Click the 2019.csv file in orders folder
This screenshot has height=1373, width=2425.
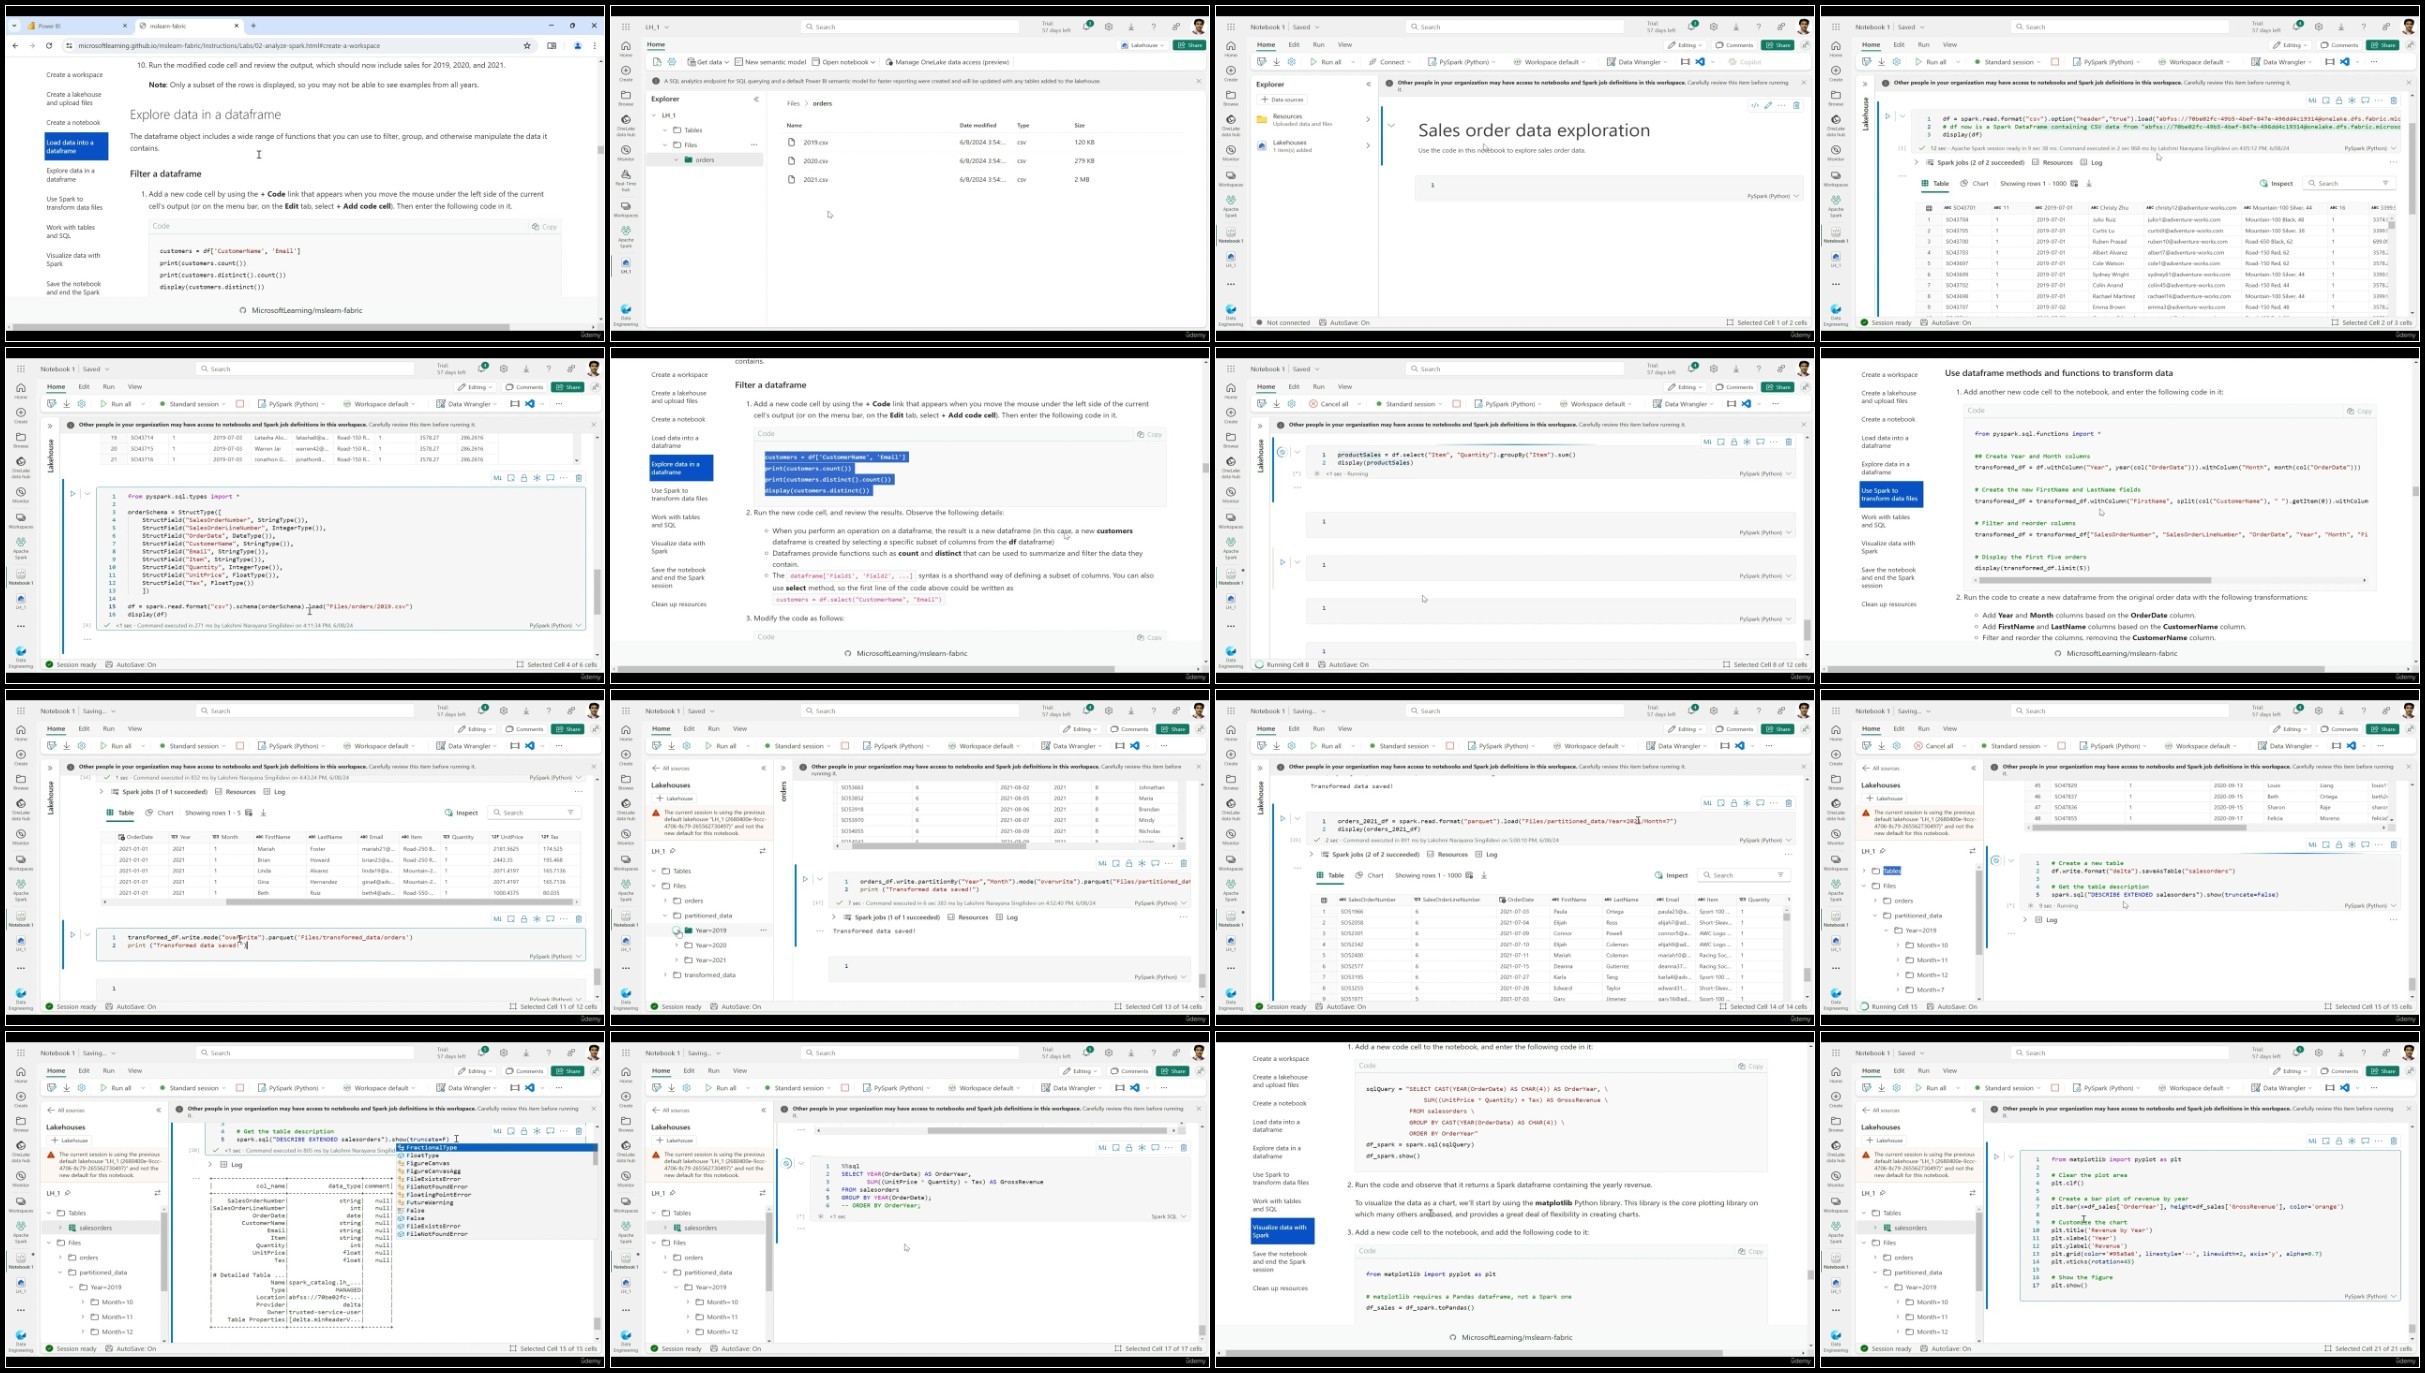click(815, 143)
